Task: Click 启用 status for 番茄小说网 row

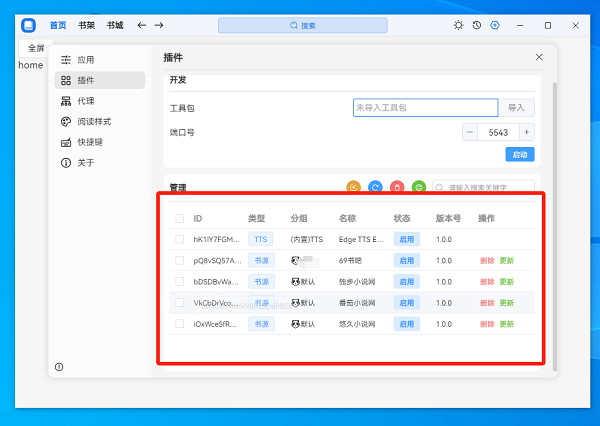Action: tap(407, 303)
